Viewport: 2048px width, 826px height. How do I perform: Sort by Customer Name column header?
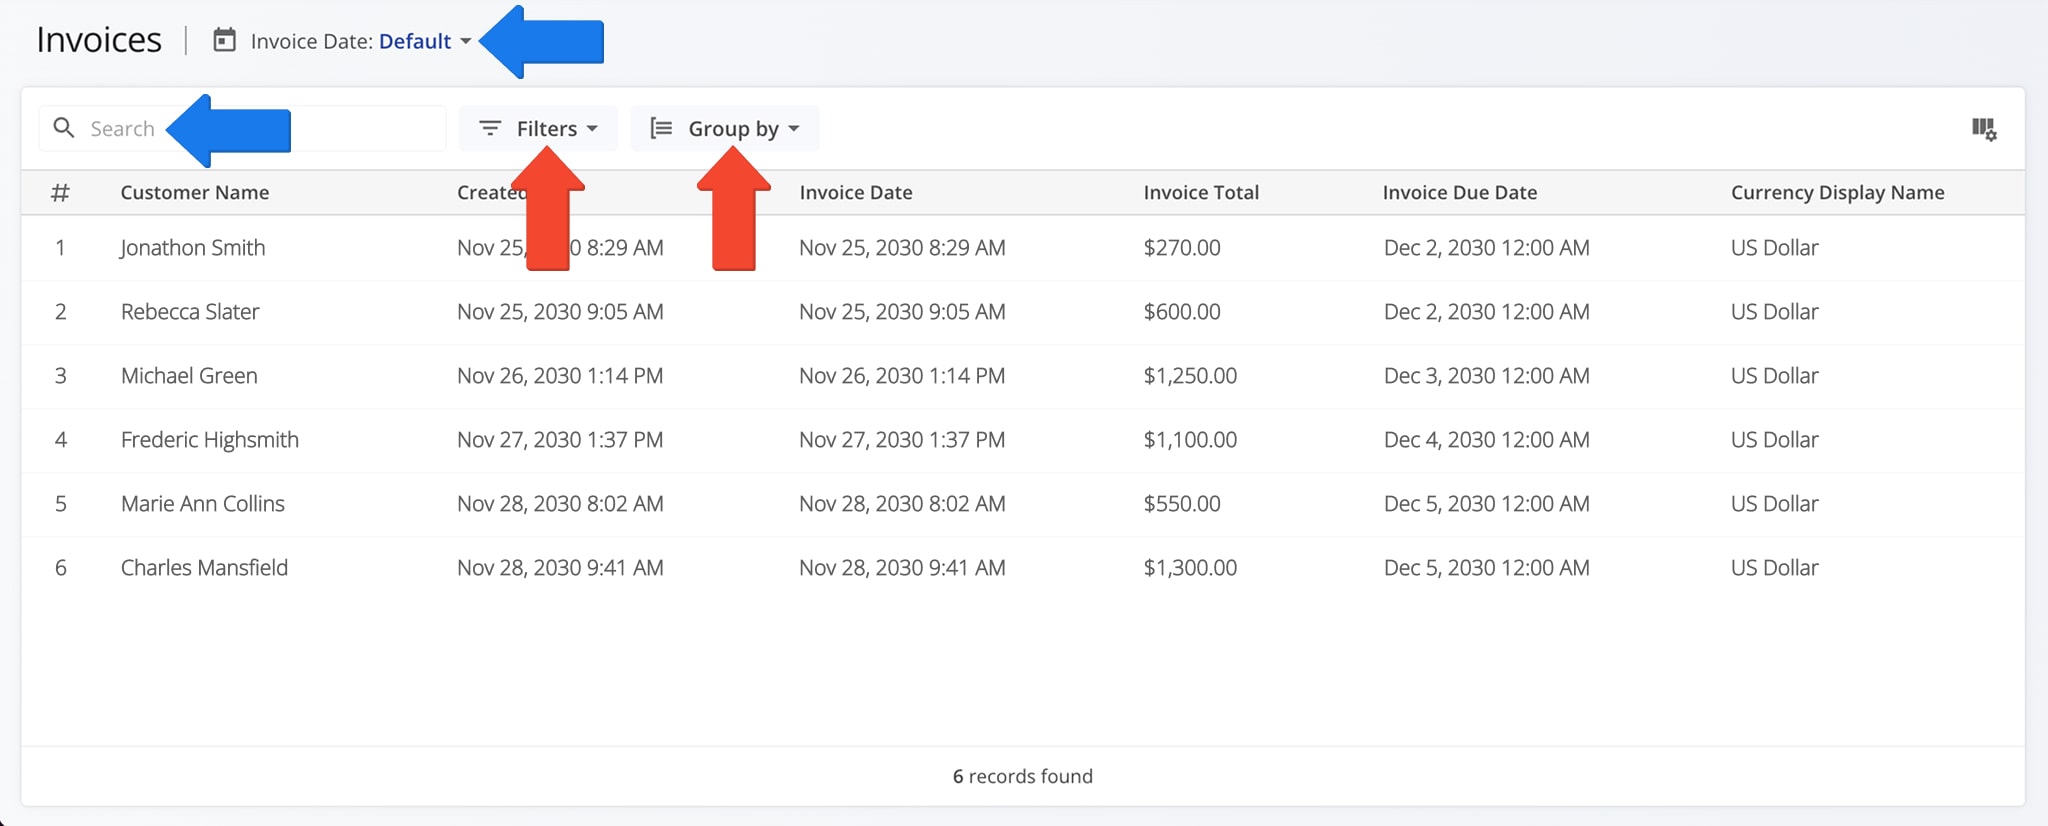195,192
